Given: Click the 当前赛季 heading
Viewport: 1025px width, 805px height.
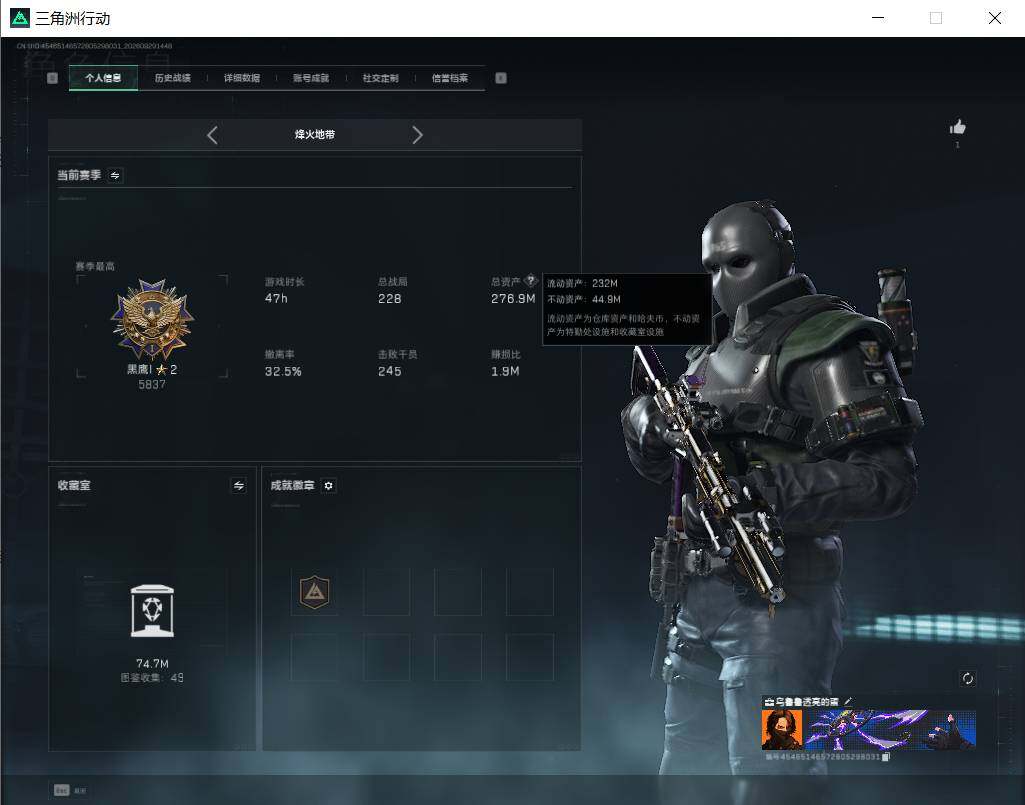Looking at the screenshot, I should 79,175.
